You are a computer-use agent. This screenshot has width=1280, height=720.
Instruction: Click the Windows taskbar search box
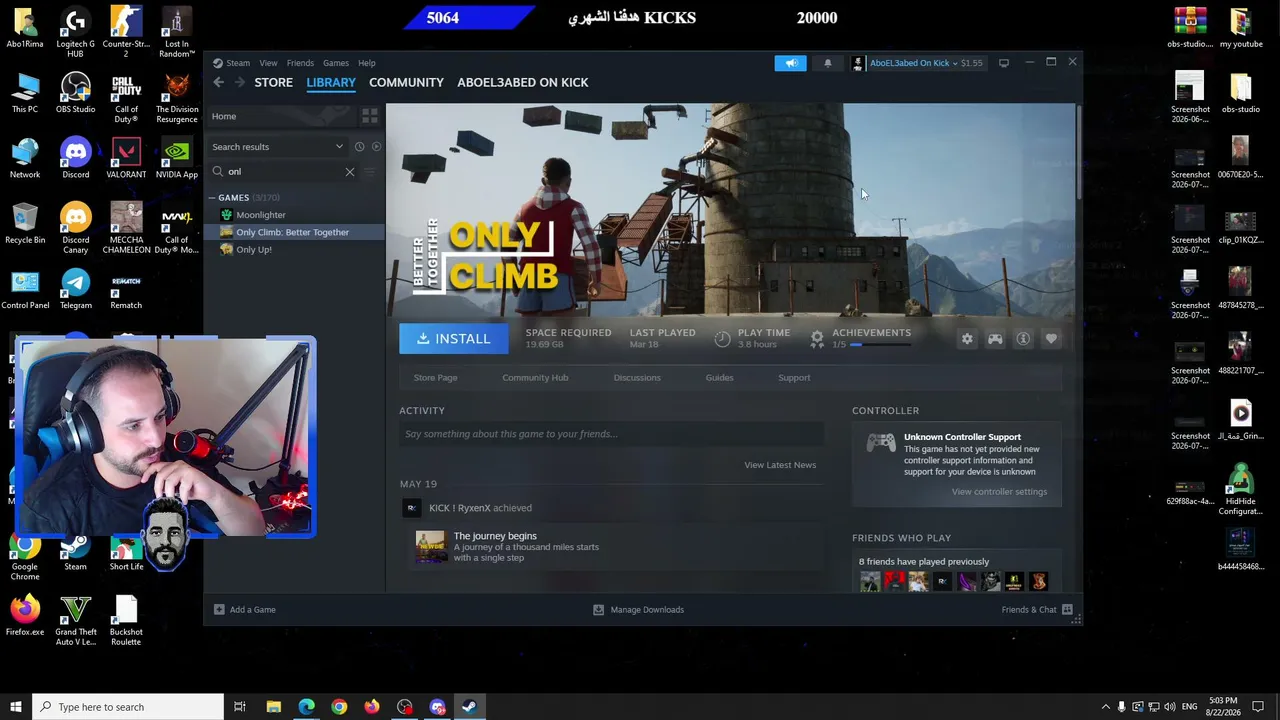[128, 707]
